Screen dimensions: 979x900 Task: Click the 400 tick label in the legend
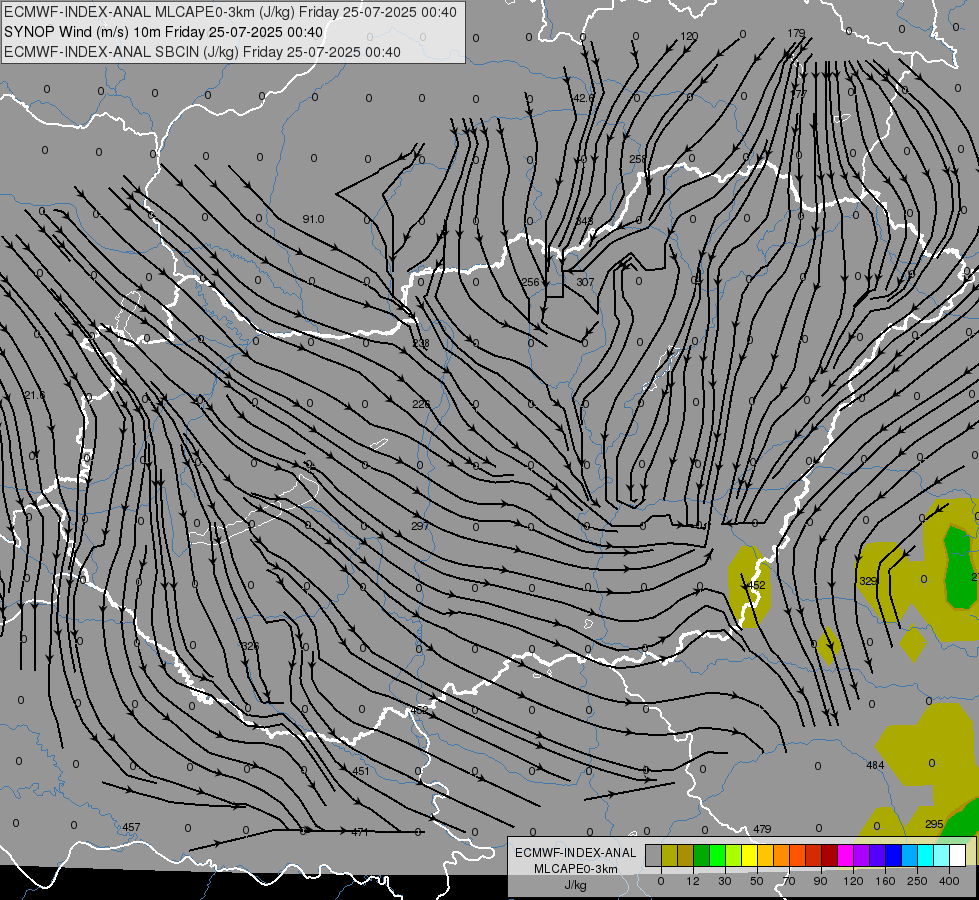click(x=949, y=881)
